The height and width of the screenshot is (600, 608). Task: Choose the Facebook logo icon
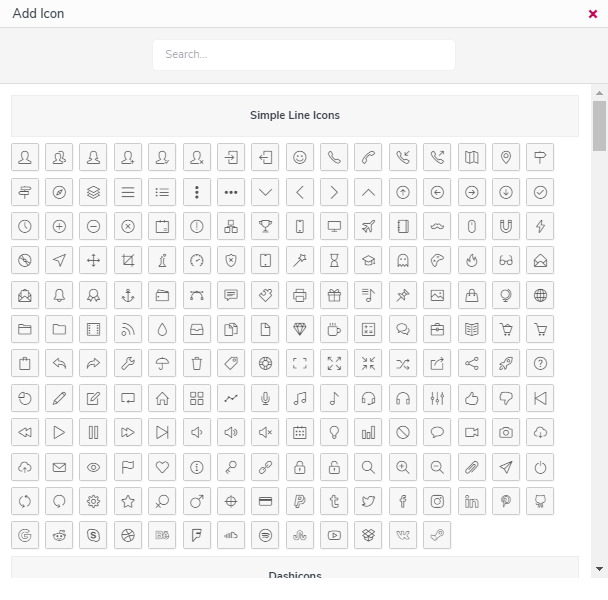[403, 501]
